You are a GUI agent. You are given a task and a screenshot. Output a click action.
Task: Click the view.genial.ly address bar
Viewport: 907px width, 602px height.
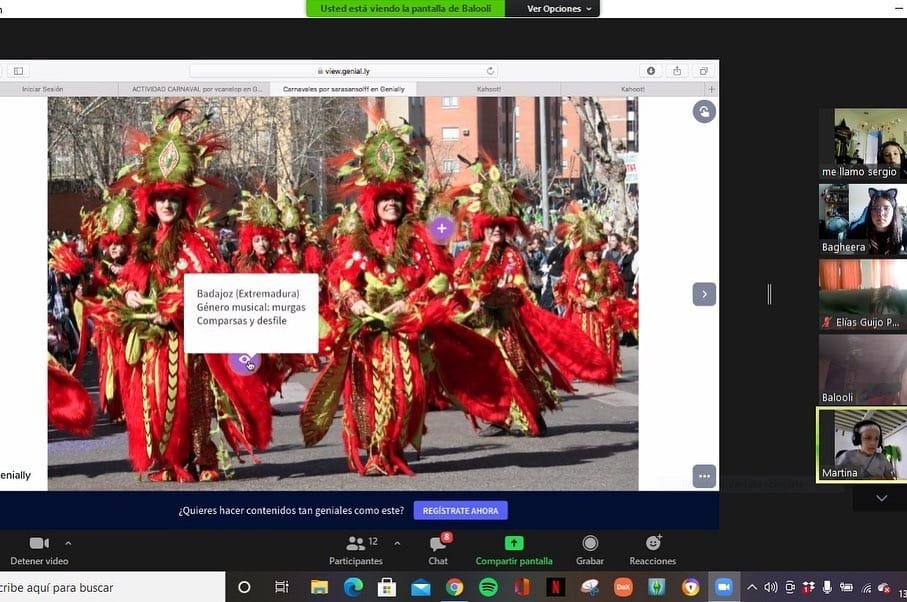343,71
